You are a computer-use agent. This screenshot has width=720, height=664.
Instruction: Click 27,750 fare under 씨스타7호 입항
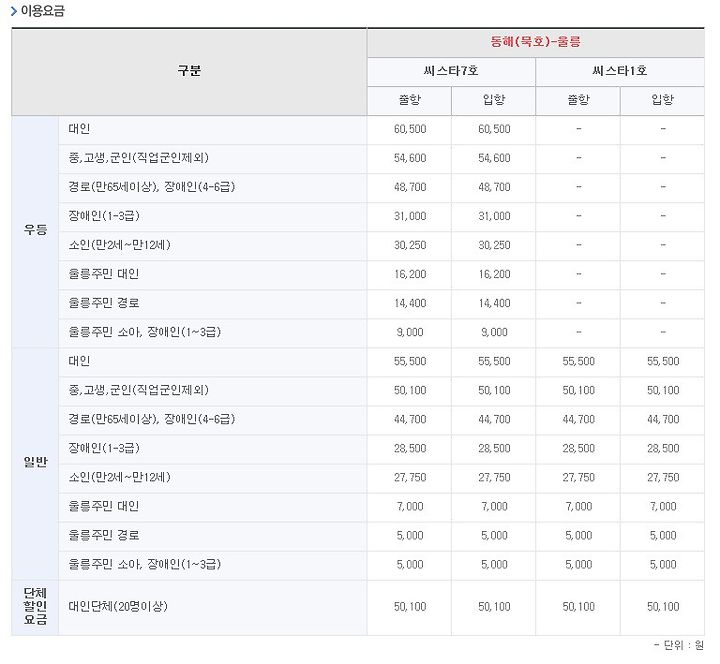click(x=494, y=478)
